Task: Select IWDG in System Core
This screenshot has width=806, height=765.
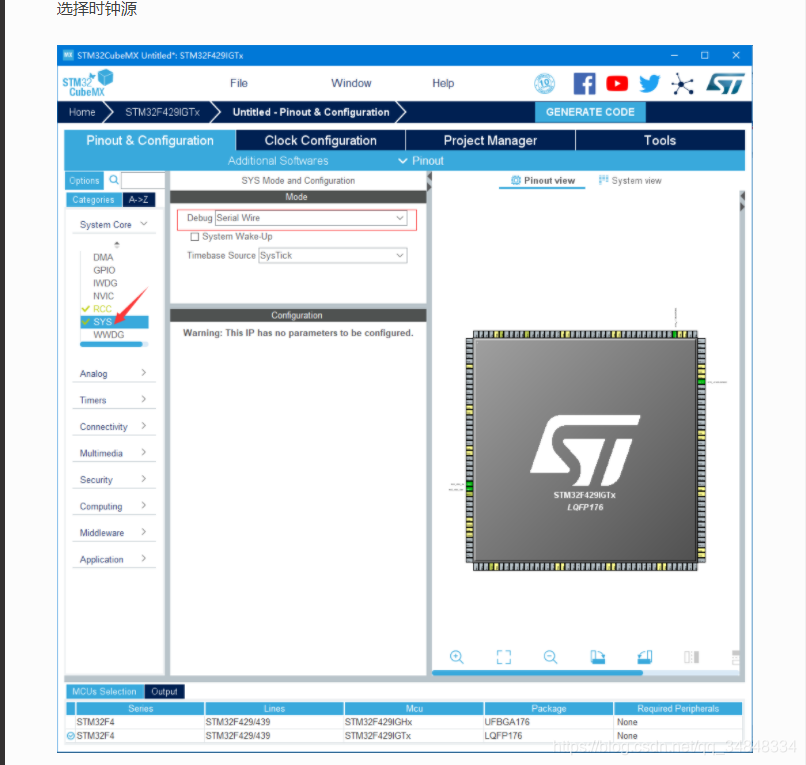Action: [105, 283]
